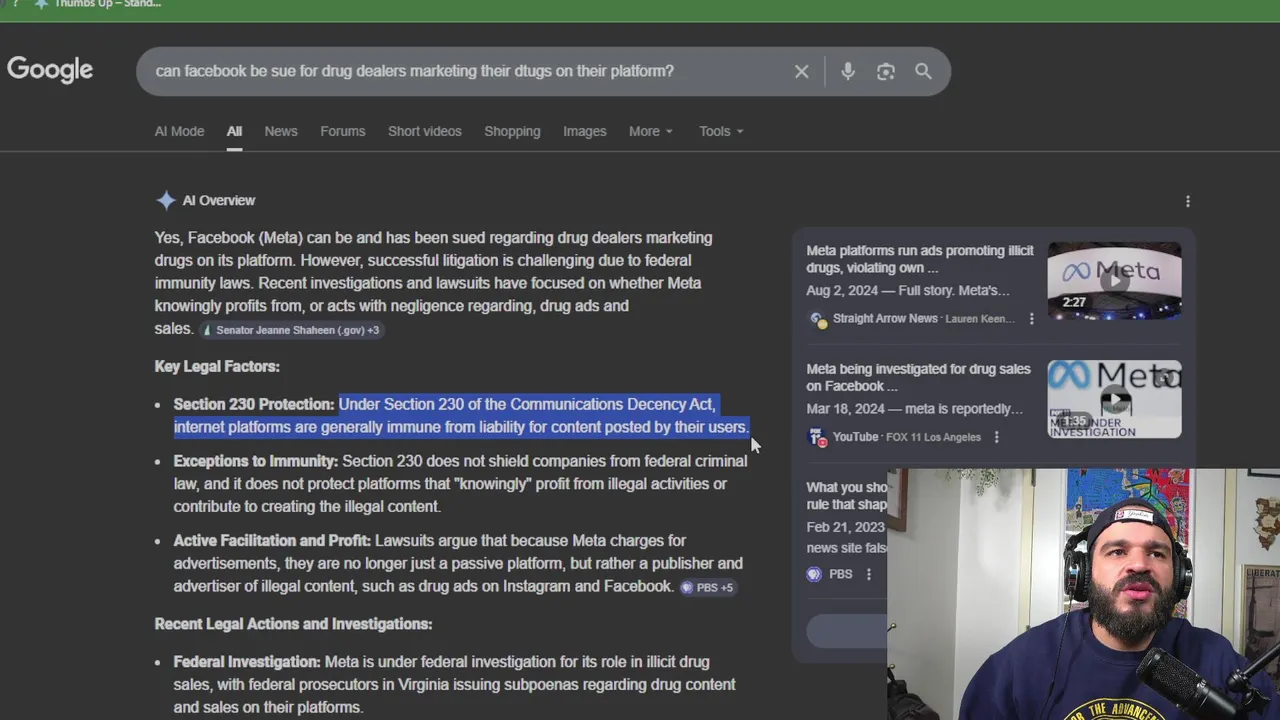Viewport: 1280px width, 720px height.
Task: Click the AI Overview sparkle icon
Action: [x=166, y=200]
